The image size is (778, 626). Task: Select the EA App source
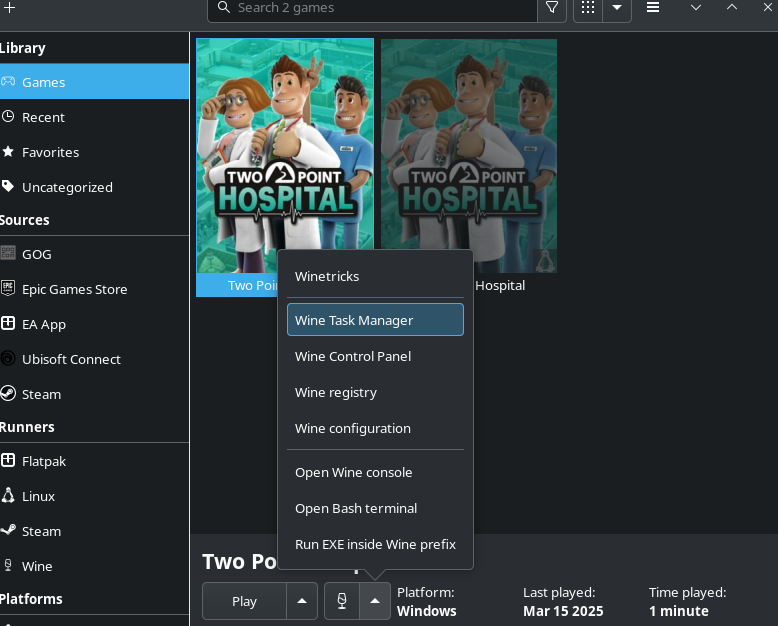(x=94, y=324)
